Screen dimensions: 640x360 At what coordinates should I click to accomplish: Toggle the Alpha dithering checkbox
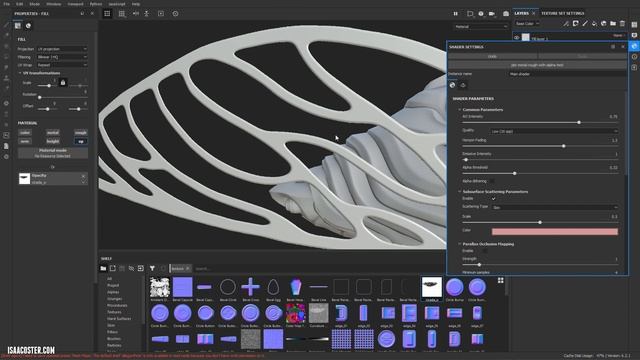(491, 181)
